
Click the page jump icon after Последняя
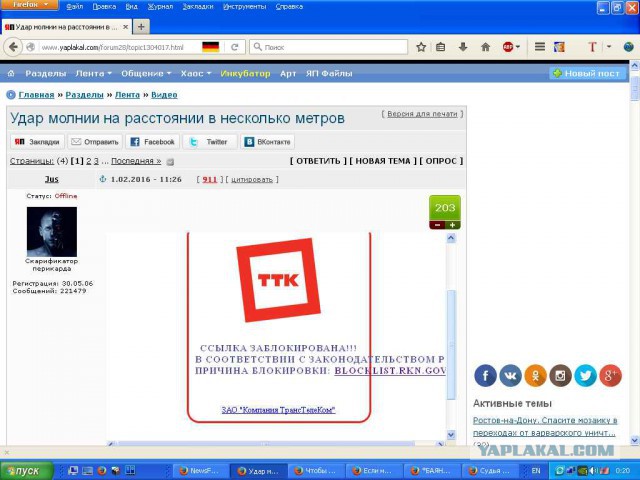(170, 162)
